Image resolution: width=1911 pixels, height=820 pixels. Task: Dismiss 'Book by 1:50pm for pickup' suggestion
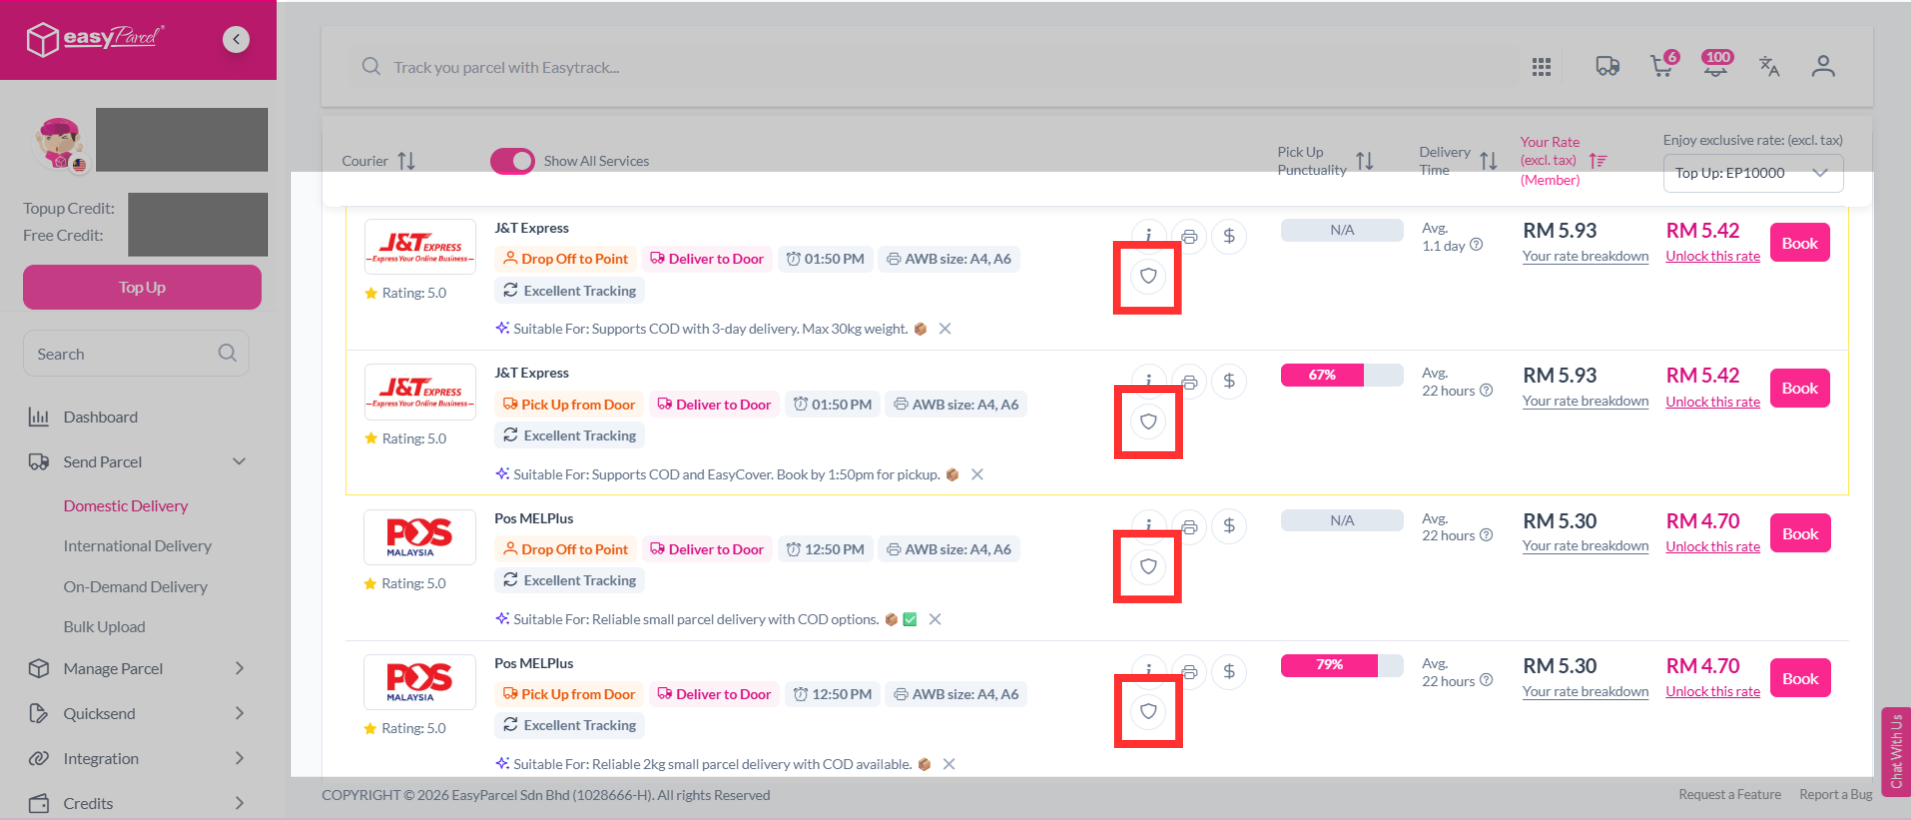pyautogui.click(x=977, y=474)
